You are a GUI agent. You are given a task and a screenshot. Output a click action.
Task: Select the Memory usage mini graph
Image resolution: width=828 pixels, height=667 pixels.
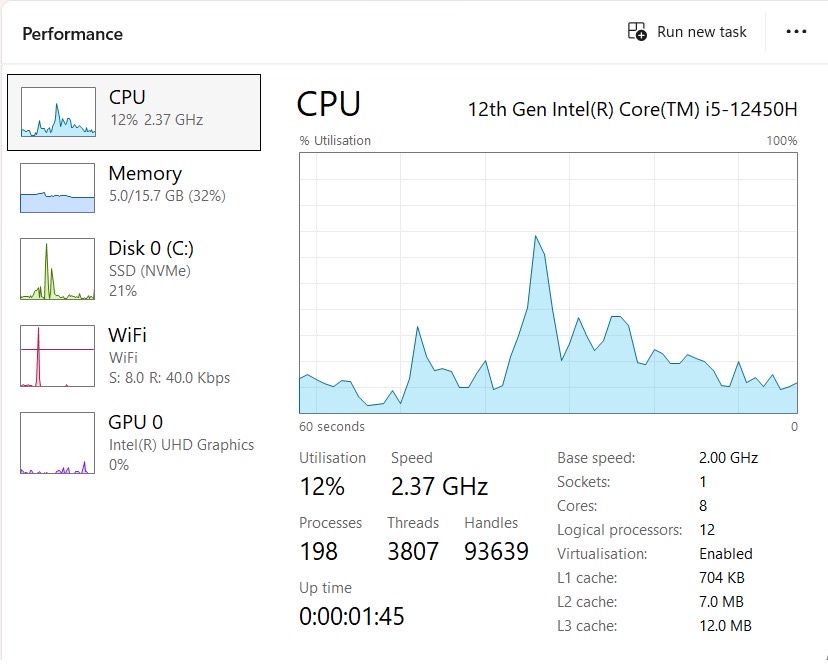(x=57, y=188)
